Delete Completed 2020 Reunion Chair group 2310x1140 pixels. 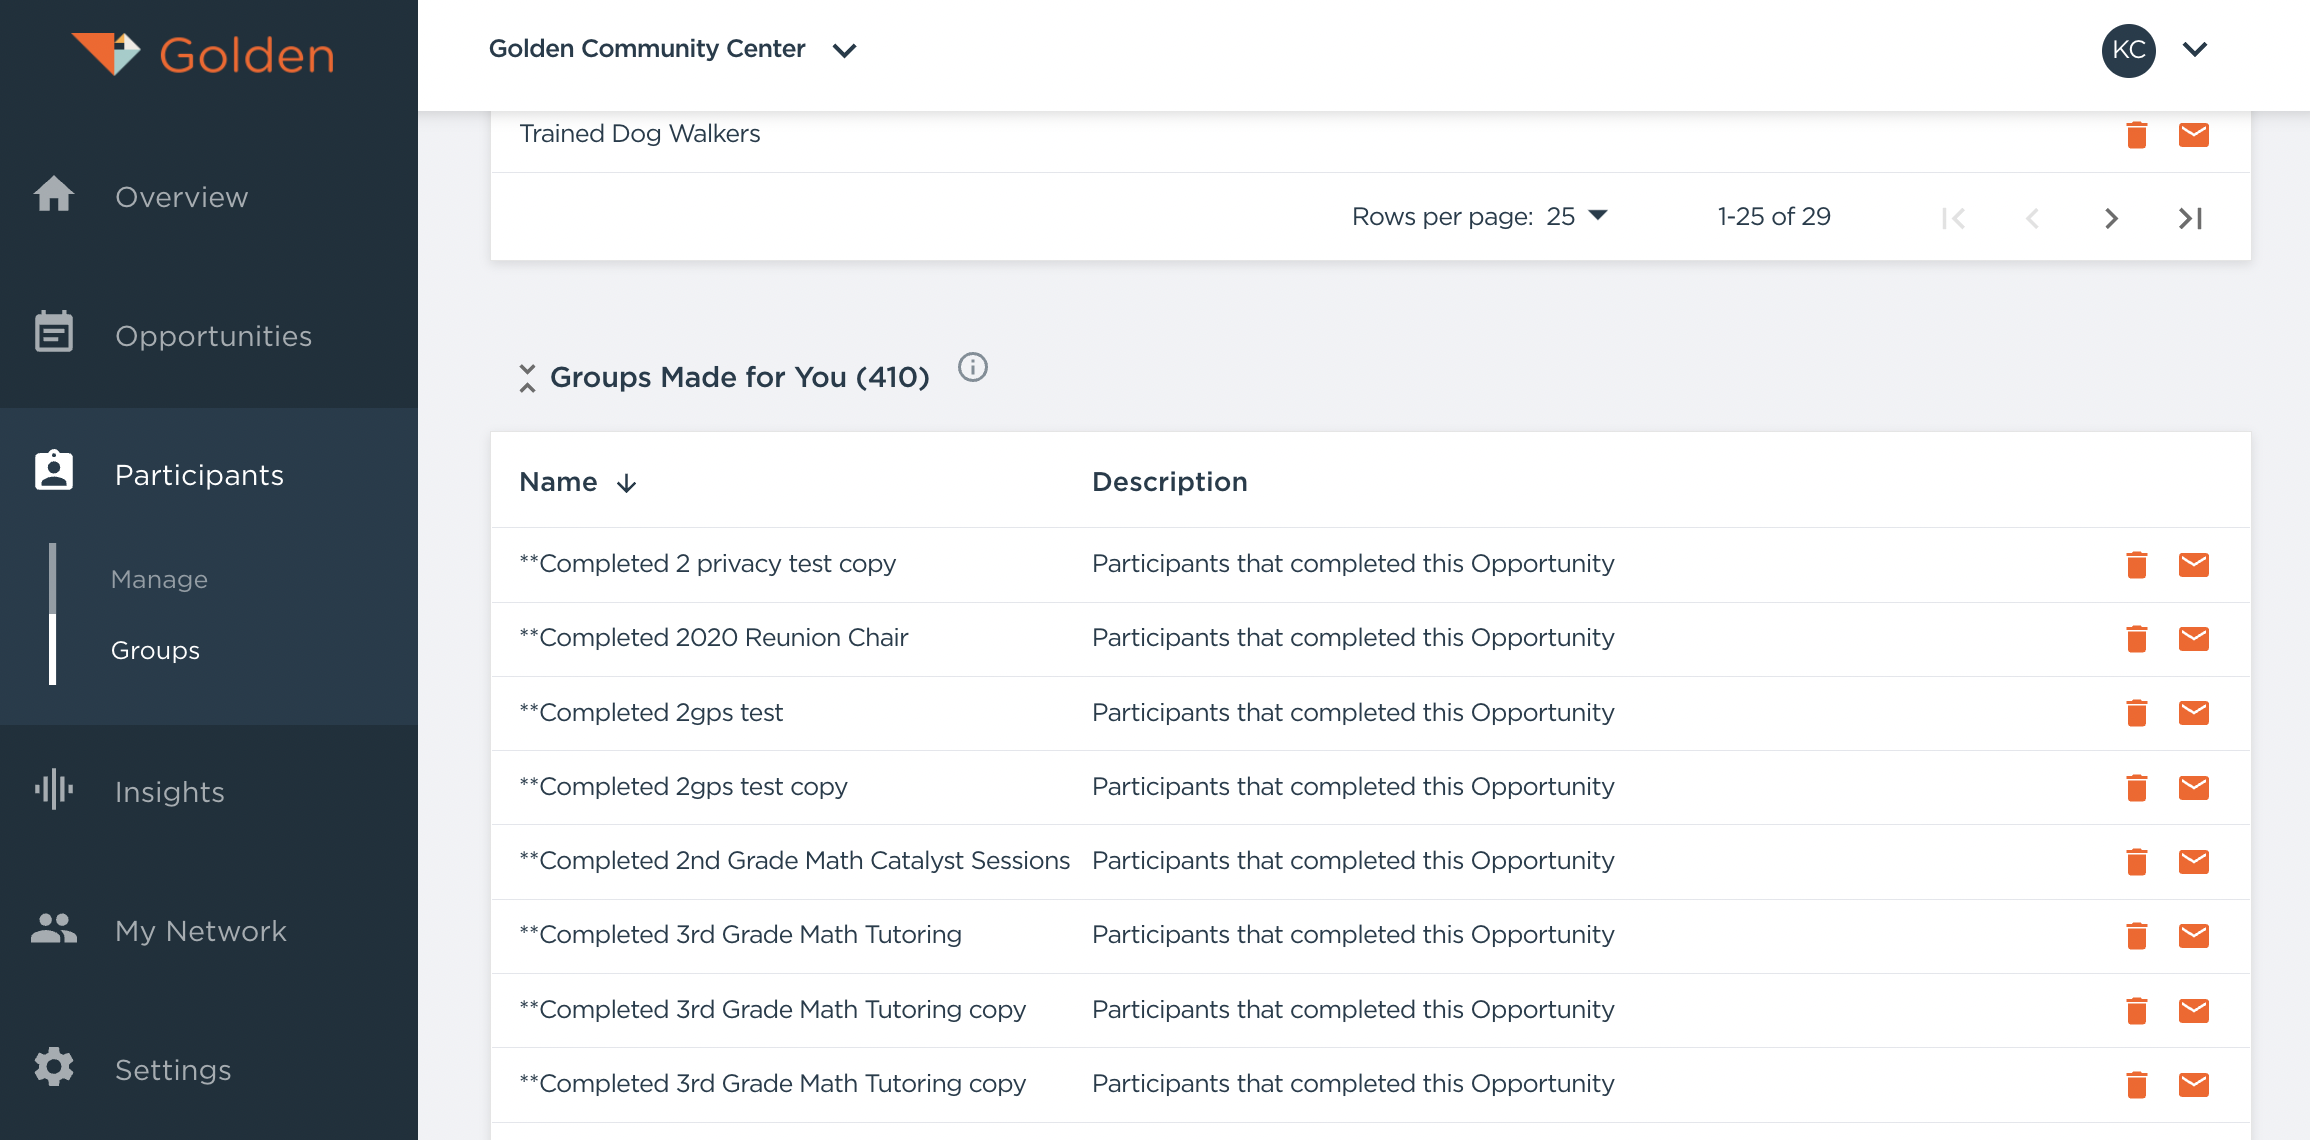pos(2136,638)
